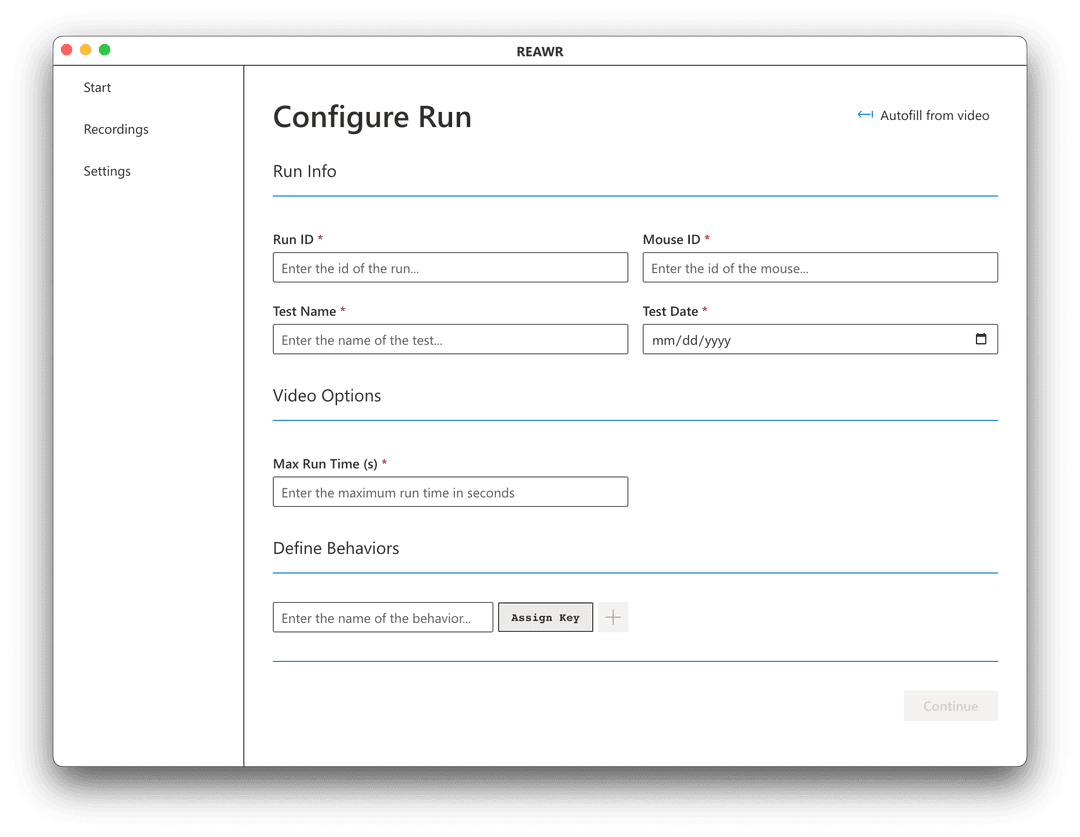This screenshot has width=1080, height=837.
Task: Click the Video Options section heading
Action: 327,396
